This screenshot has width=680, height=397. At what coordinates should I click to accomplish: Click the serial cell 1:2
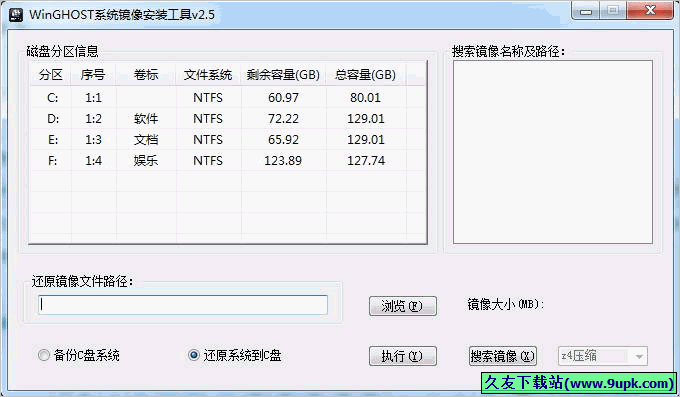(x=93, y=118)
